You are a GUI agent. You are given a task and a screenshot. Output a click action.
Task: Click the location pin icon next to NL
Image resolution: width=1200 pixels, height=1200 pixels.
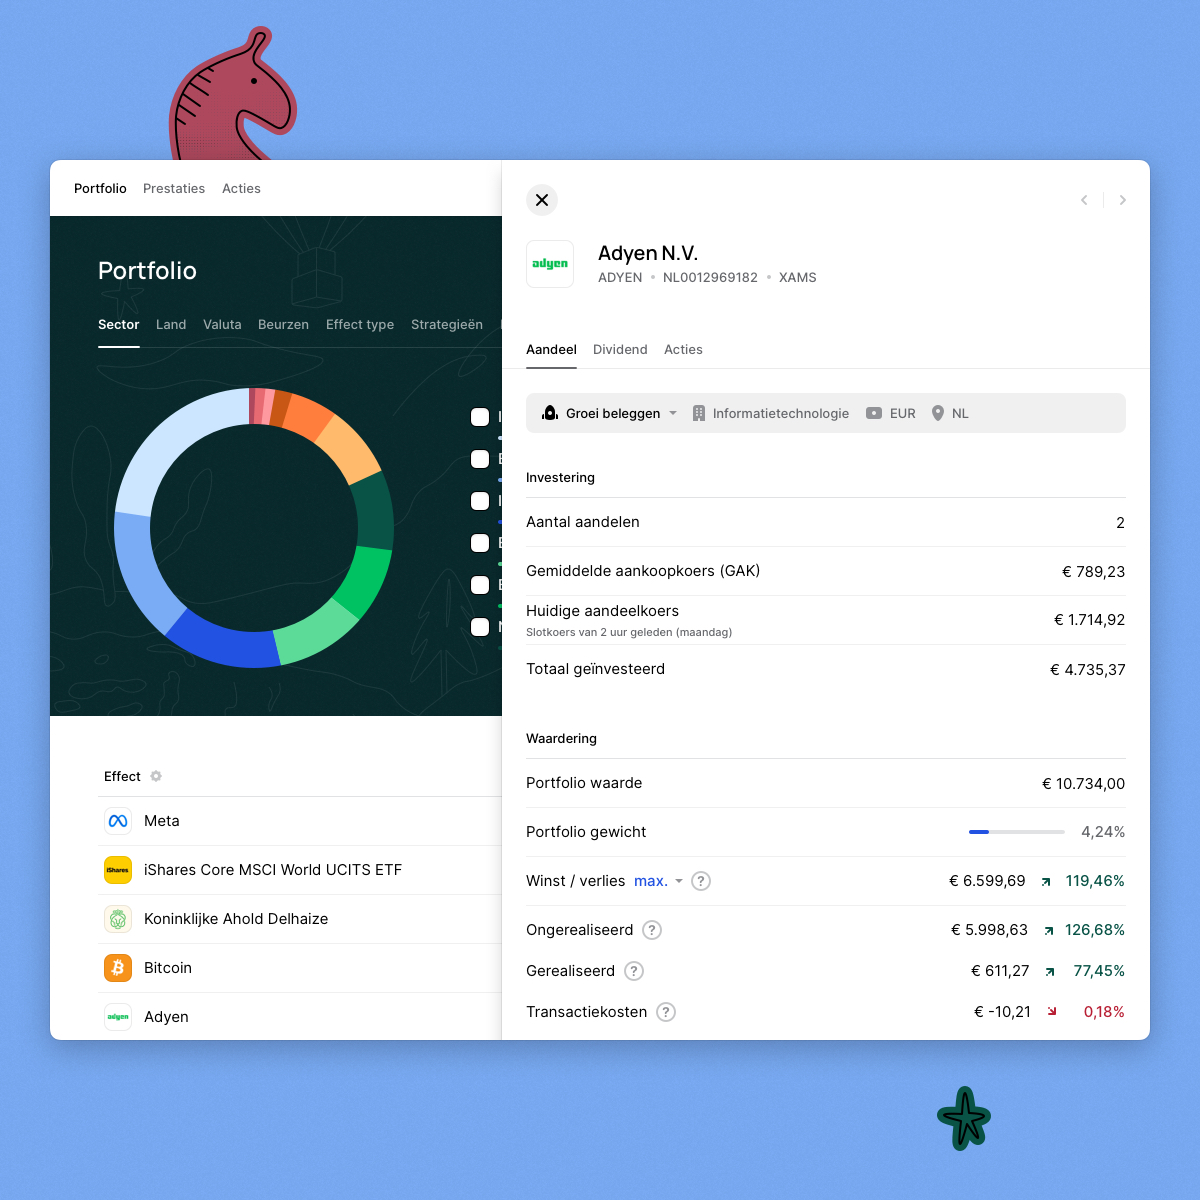tap(938, 413)
